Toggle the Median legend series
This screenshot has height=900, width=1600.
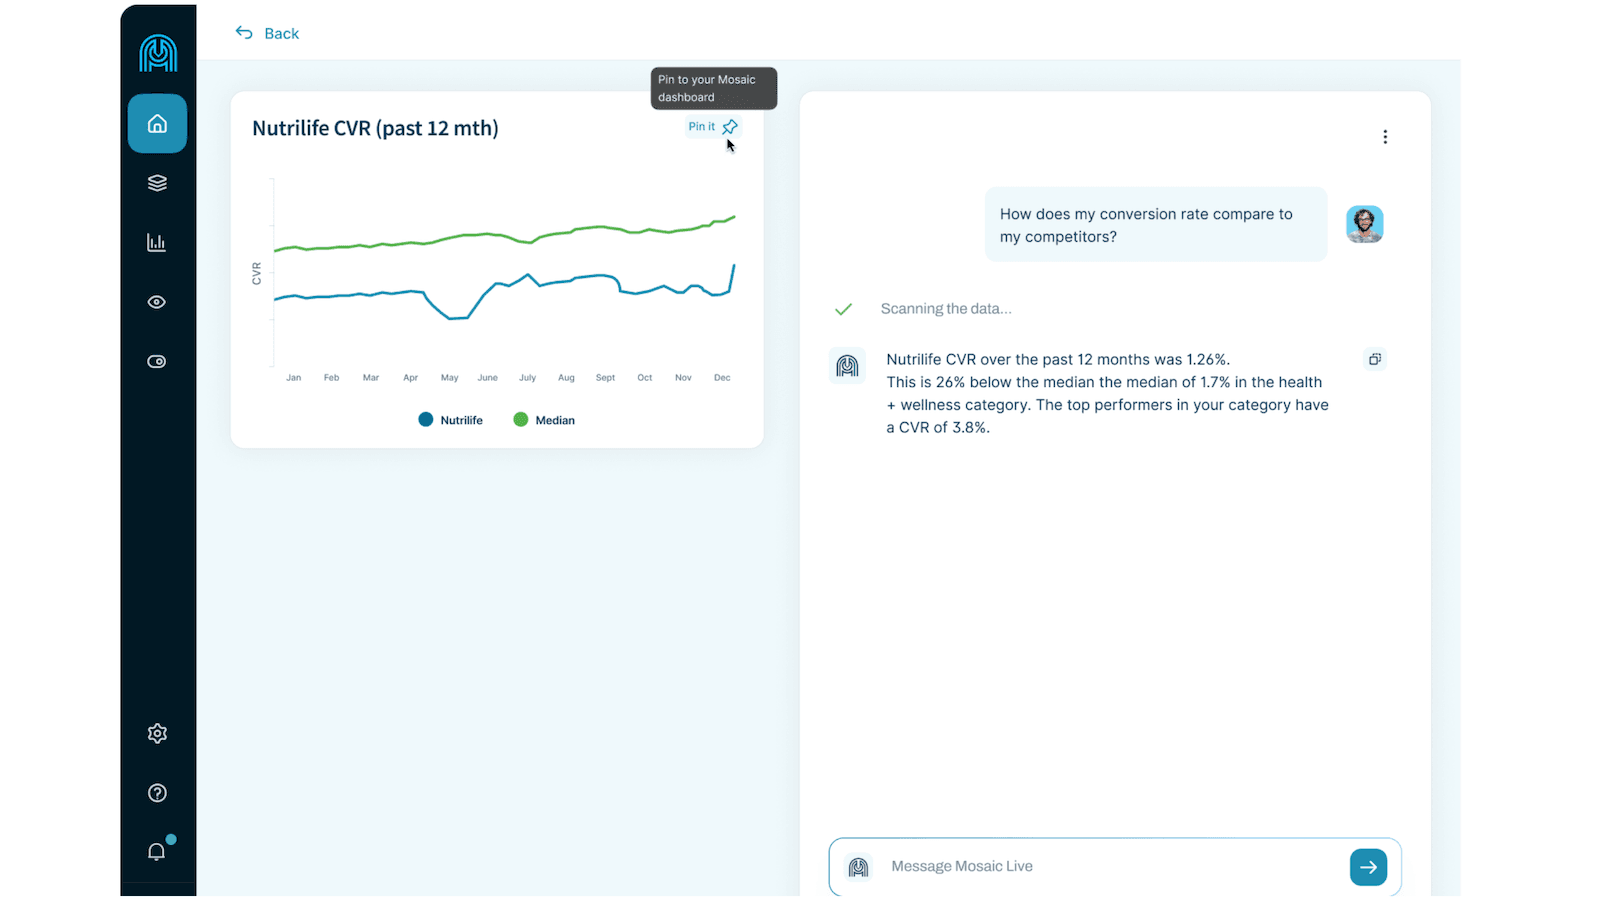click(544, 420)
